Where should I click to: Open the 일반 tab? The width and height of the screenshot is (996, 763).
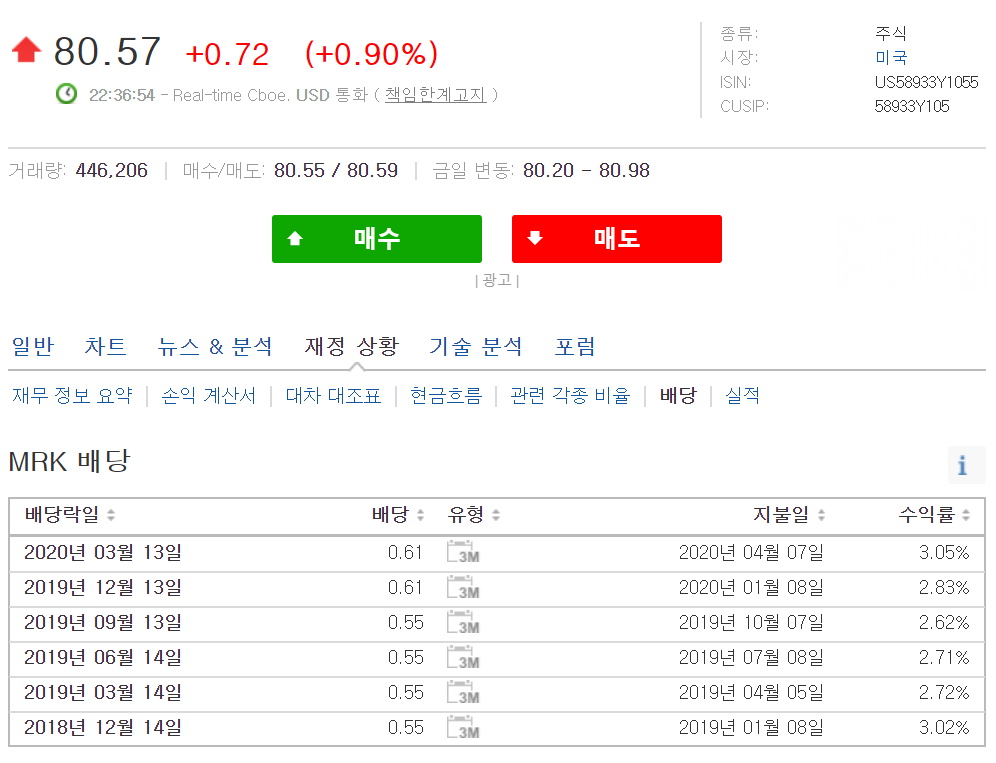point(33,346)
